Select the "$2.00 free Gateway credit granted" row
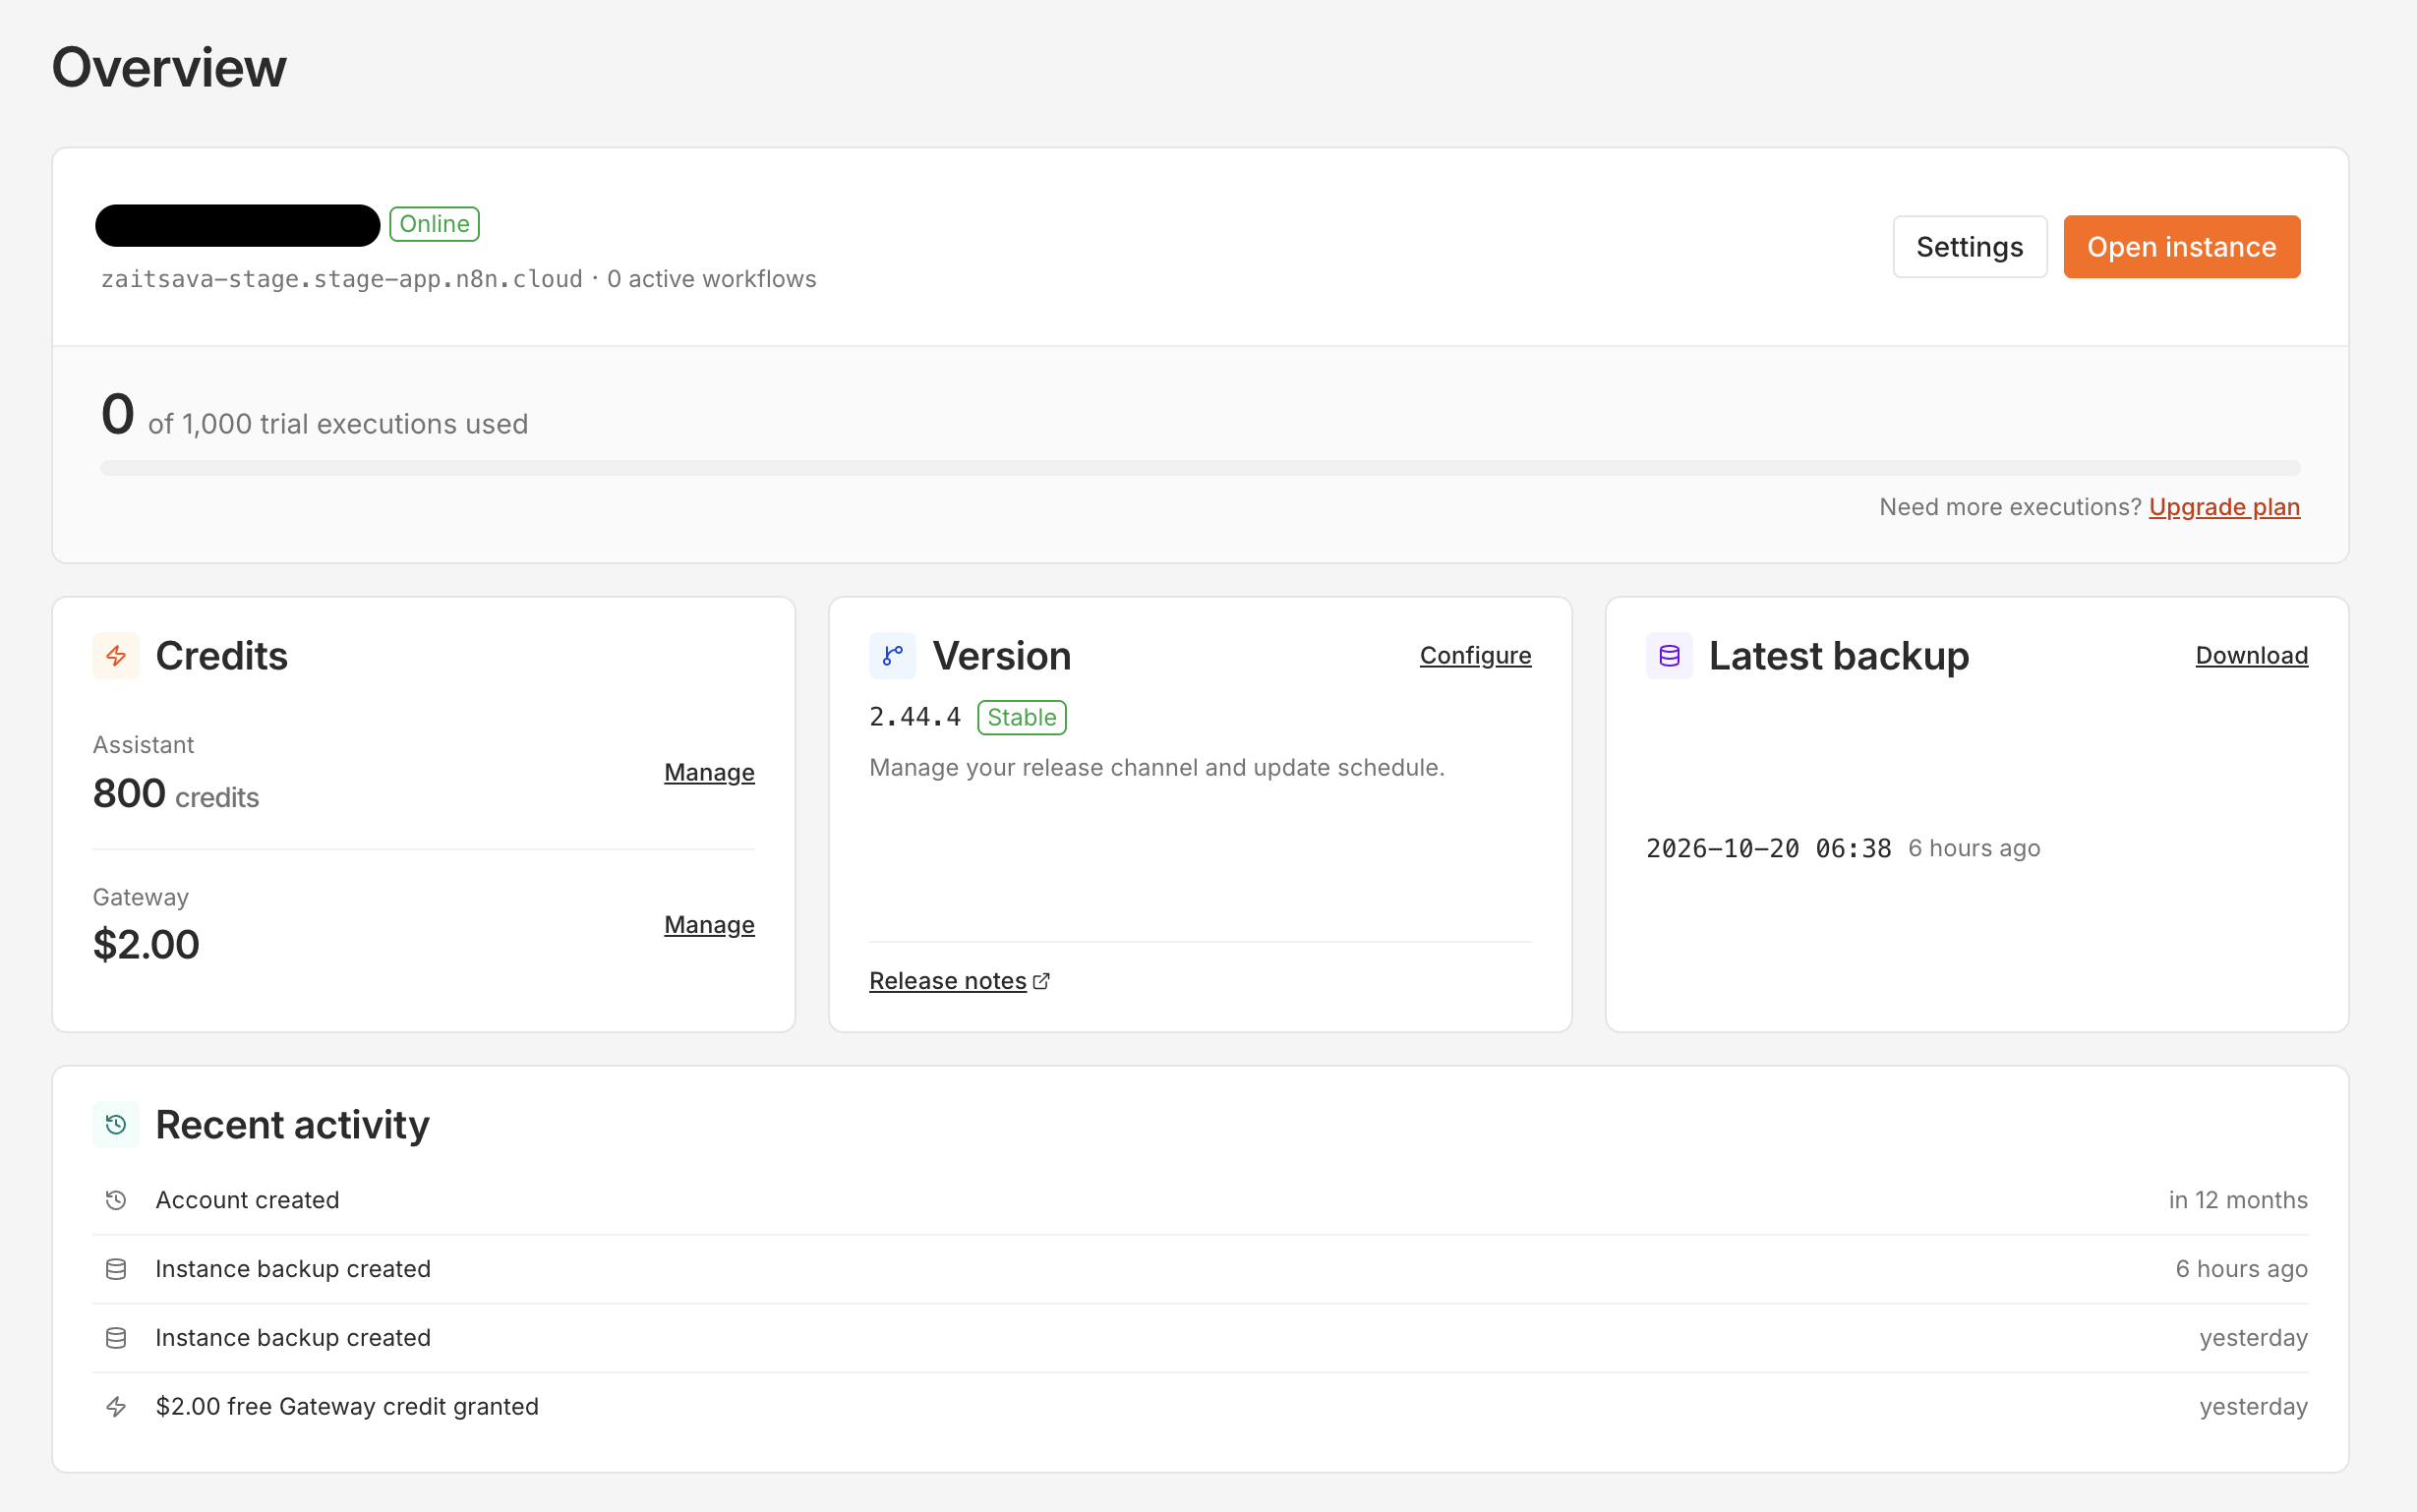 point(1200,1407)
